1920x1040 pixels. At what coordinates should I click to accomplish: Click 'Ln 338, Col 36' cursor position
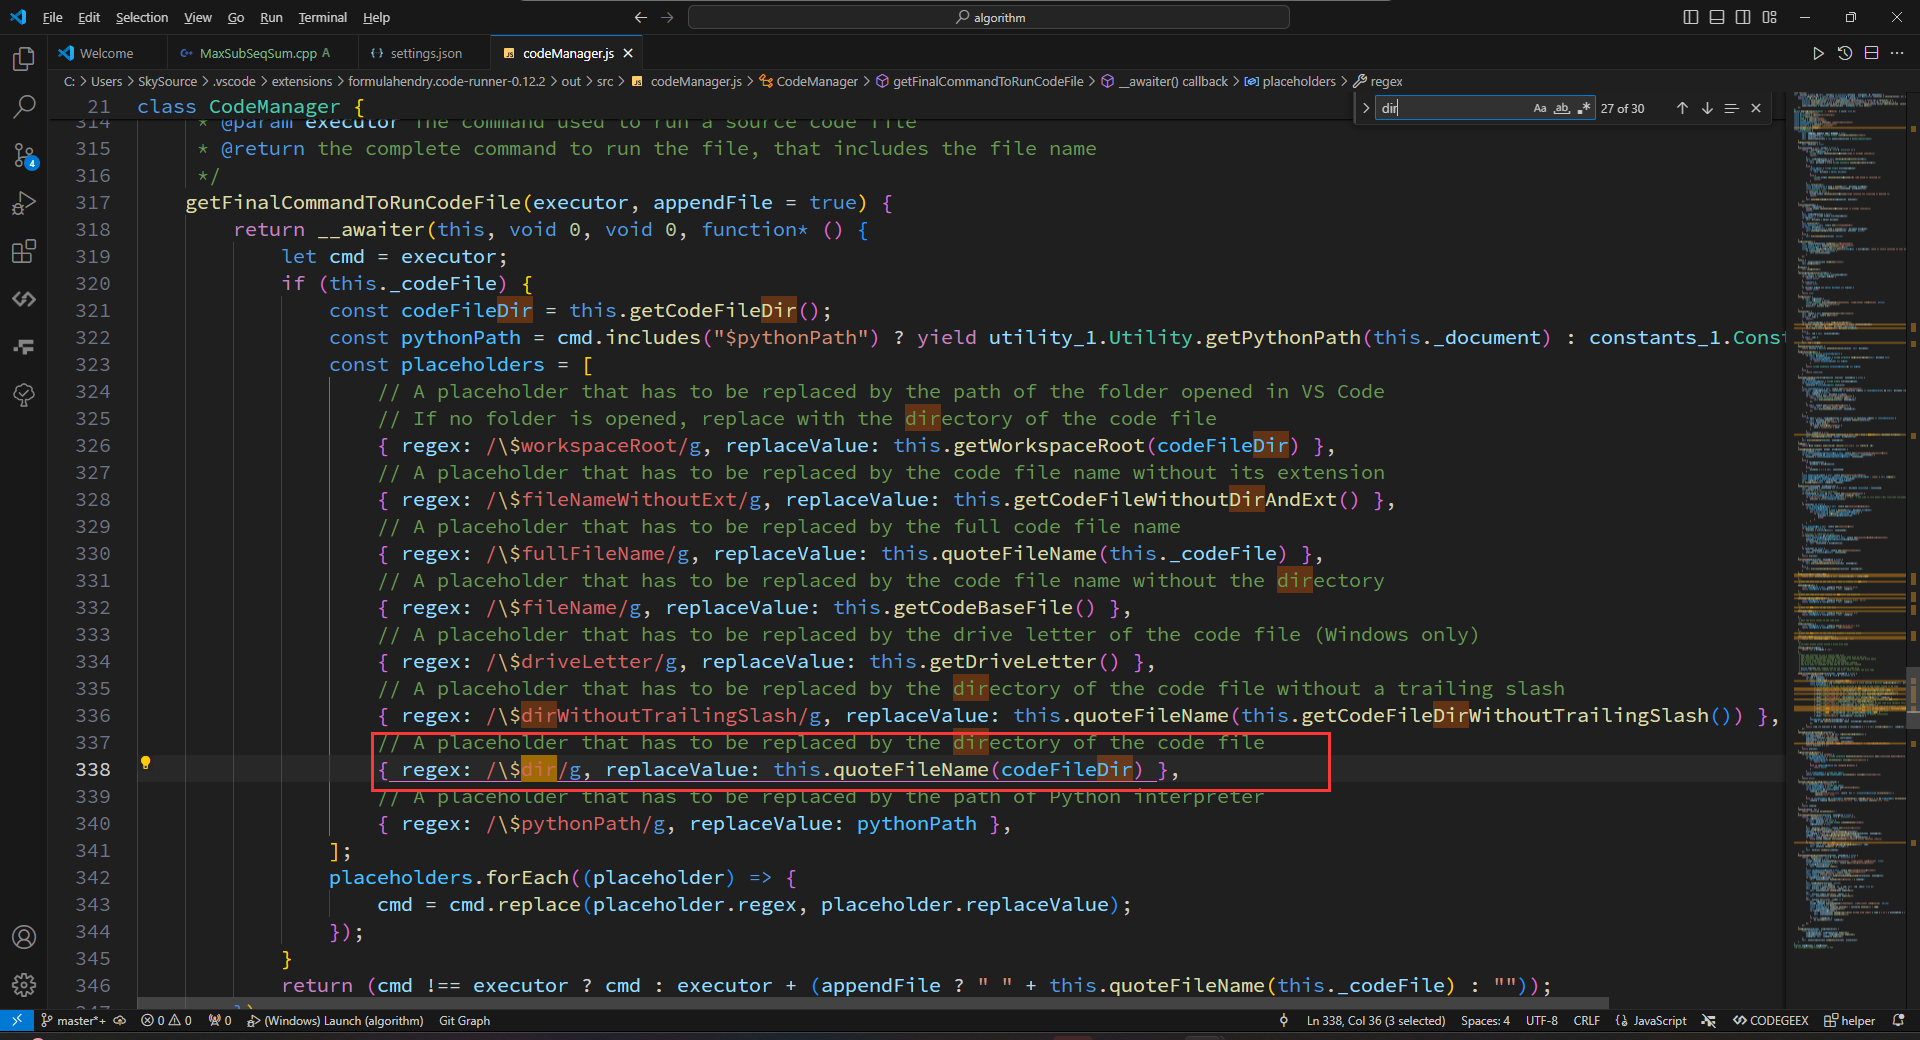point(1375,1021)
